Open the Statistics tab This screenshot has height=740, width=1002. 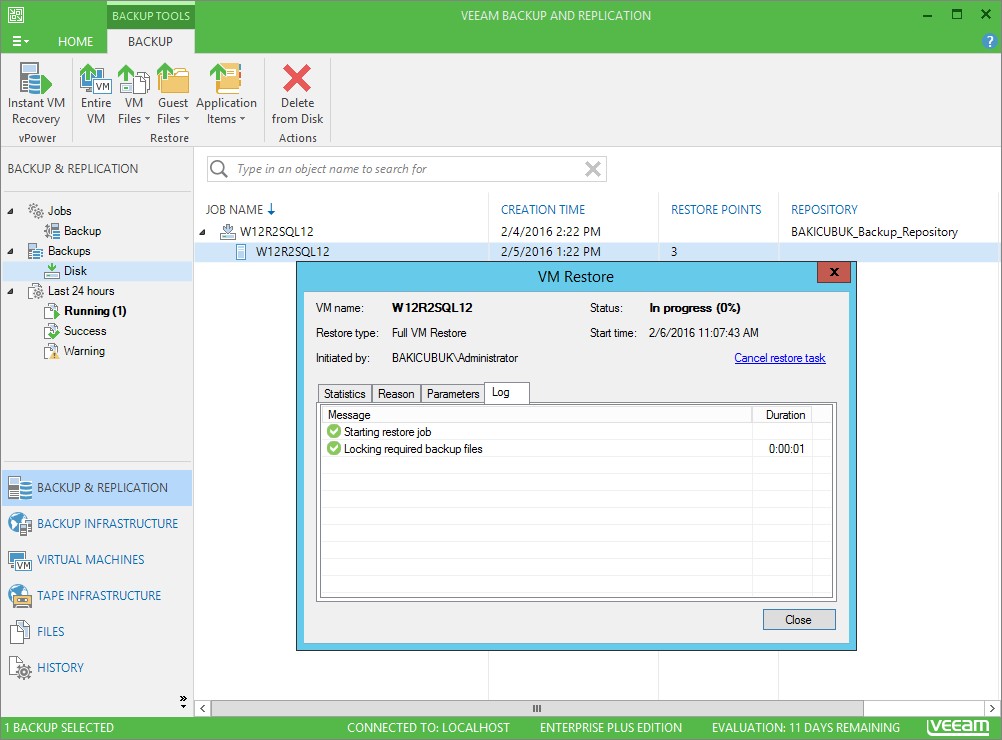tap(344, 394)
